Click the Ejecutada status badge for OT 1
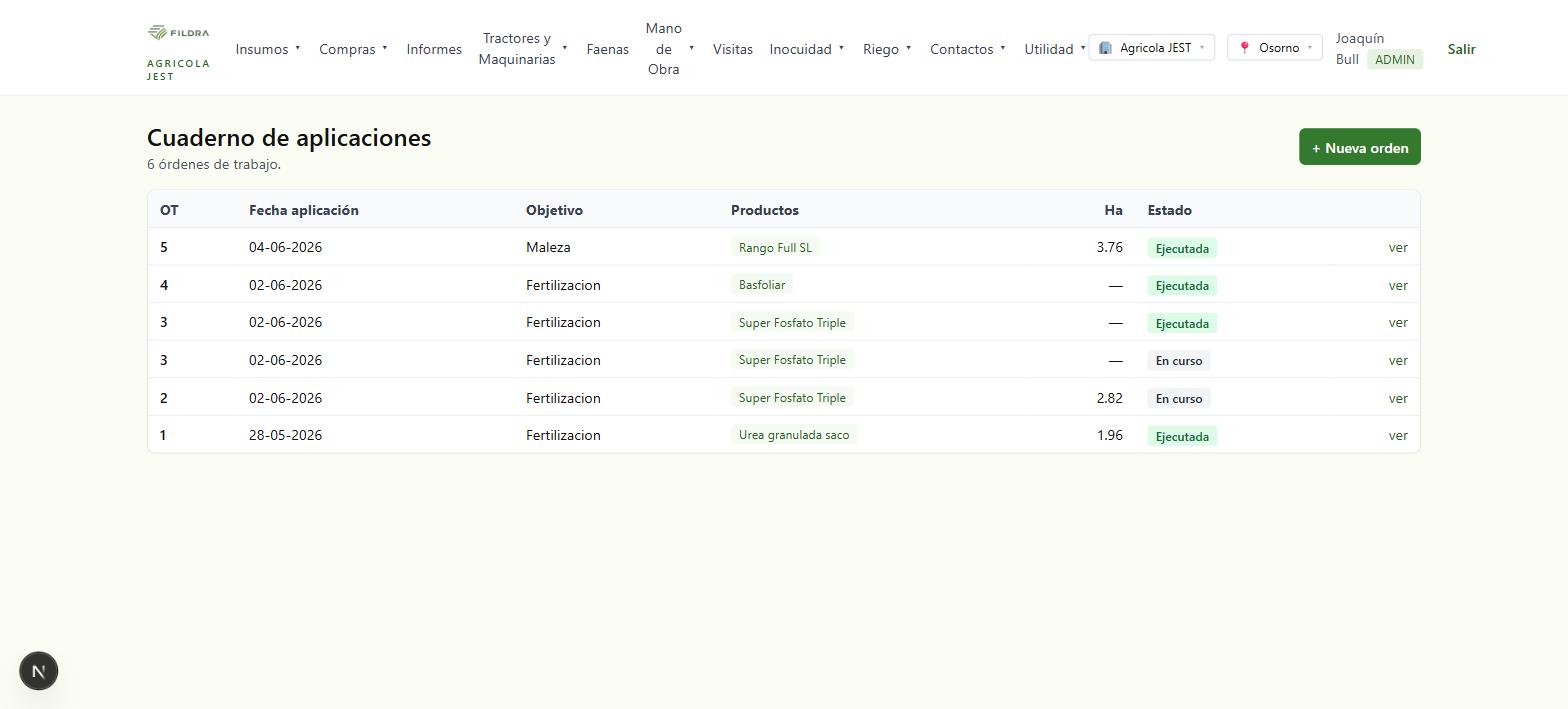The image size is (1568, 709). pyautogui.click(x=1182, y=436)
